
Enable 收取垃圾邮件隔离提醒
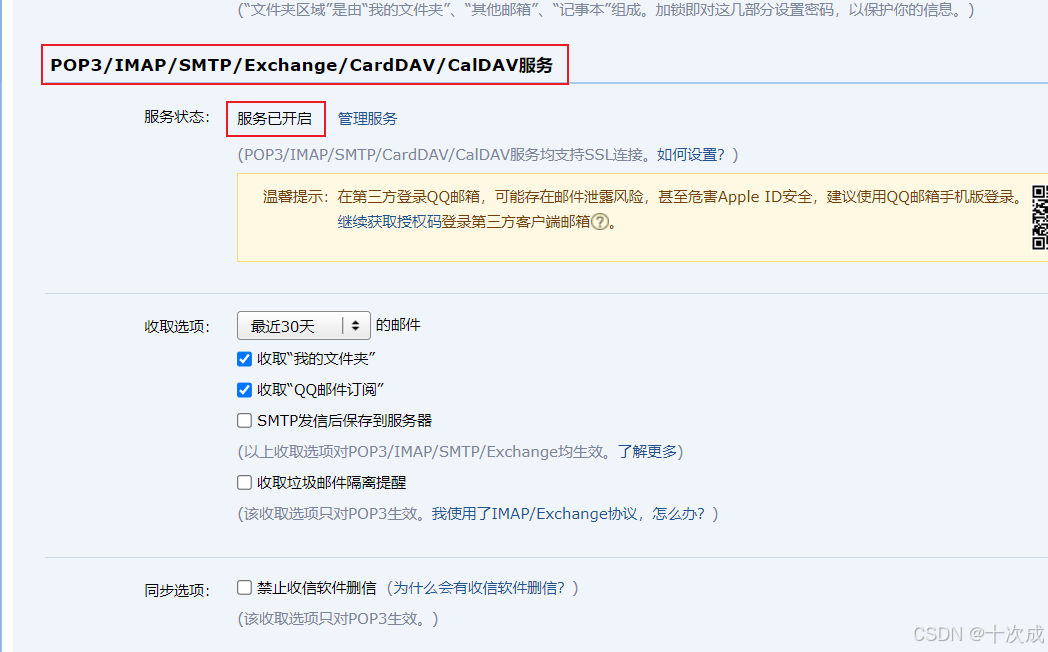click(244, 481)
